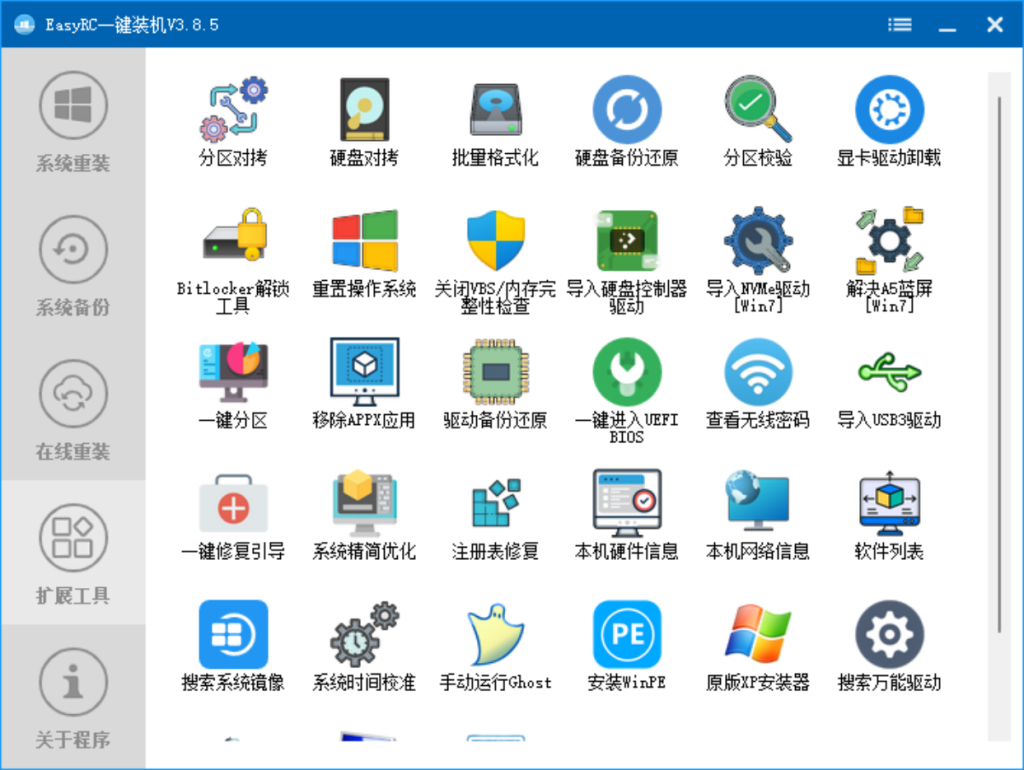The width and height of the screenshot is (1024, 770).
Task: Open 查看无线密码 WiFi password viewer
Action: 758,384
